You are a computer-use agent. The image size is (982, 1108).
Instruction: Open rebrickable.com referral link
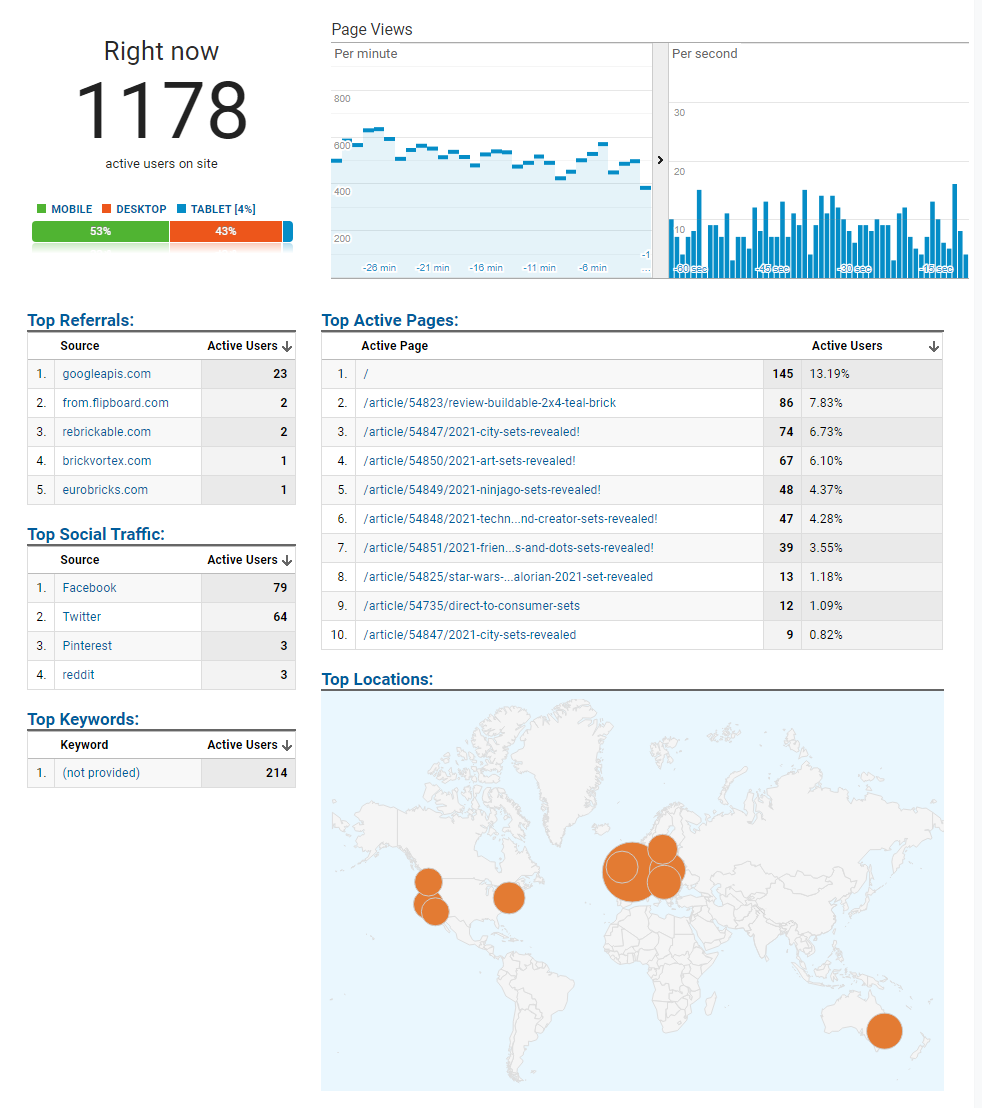click(106, 432)
